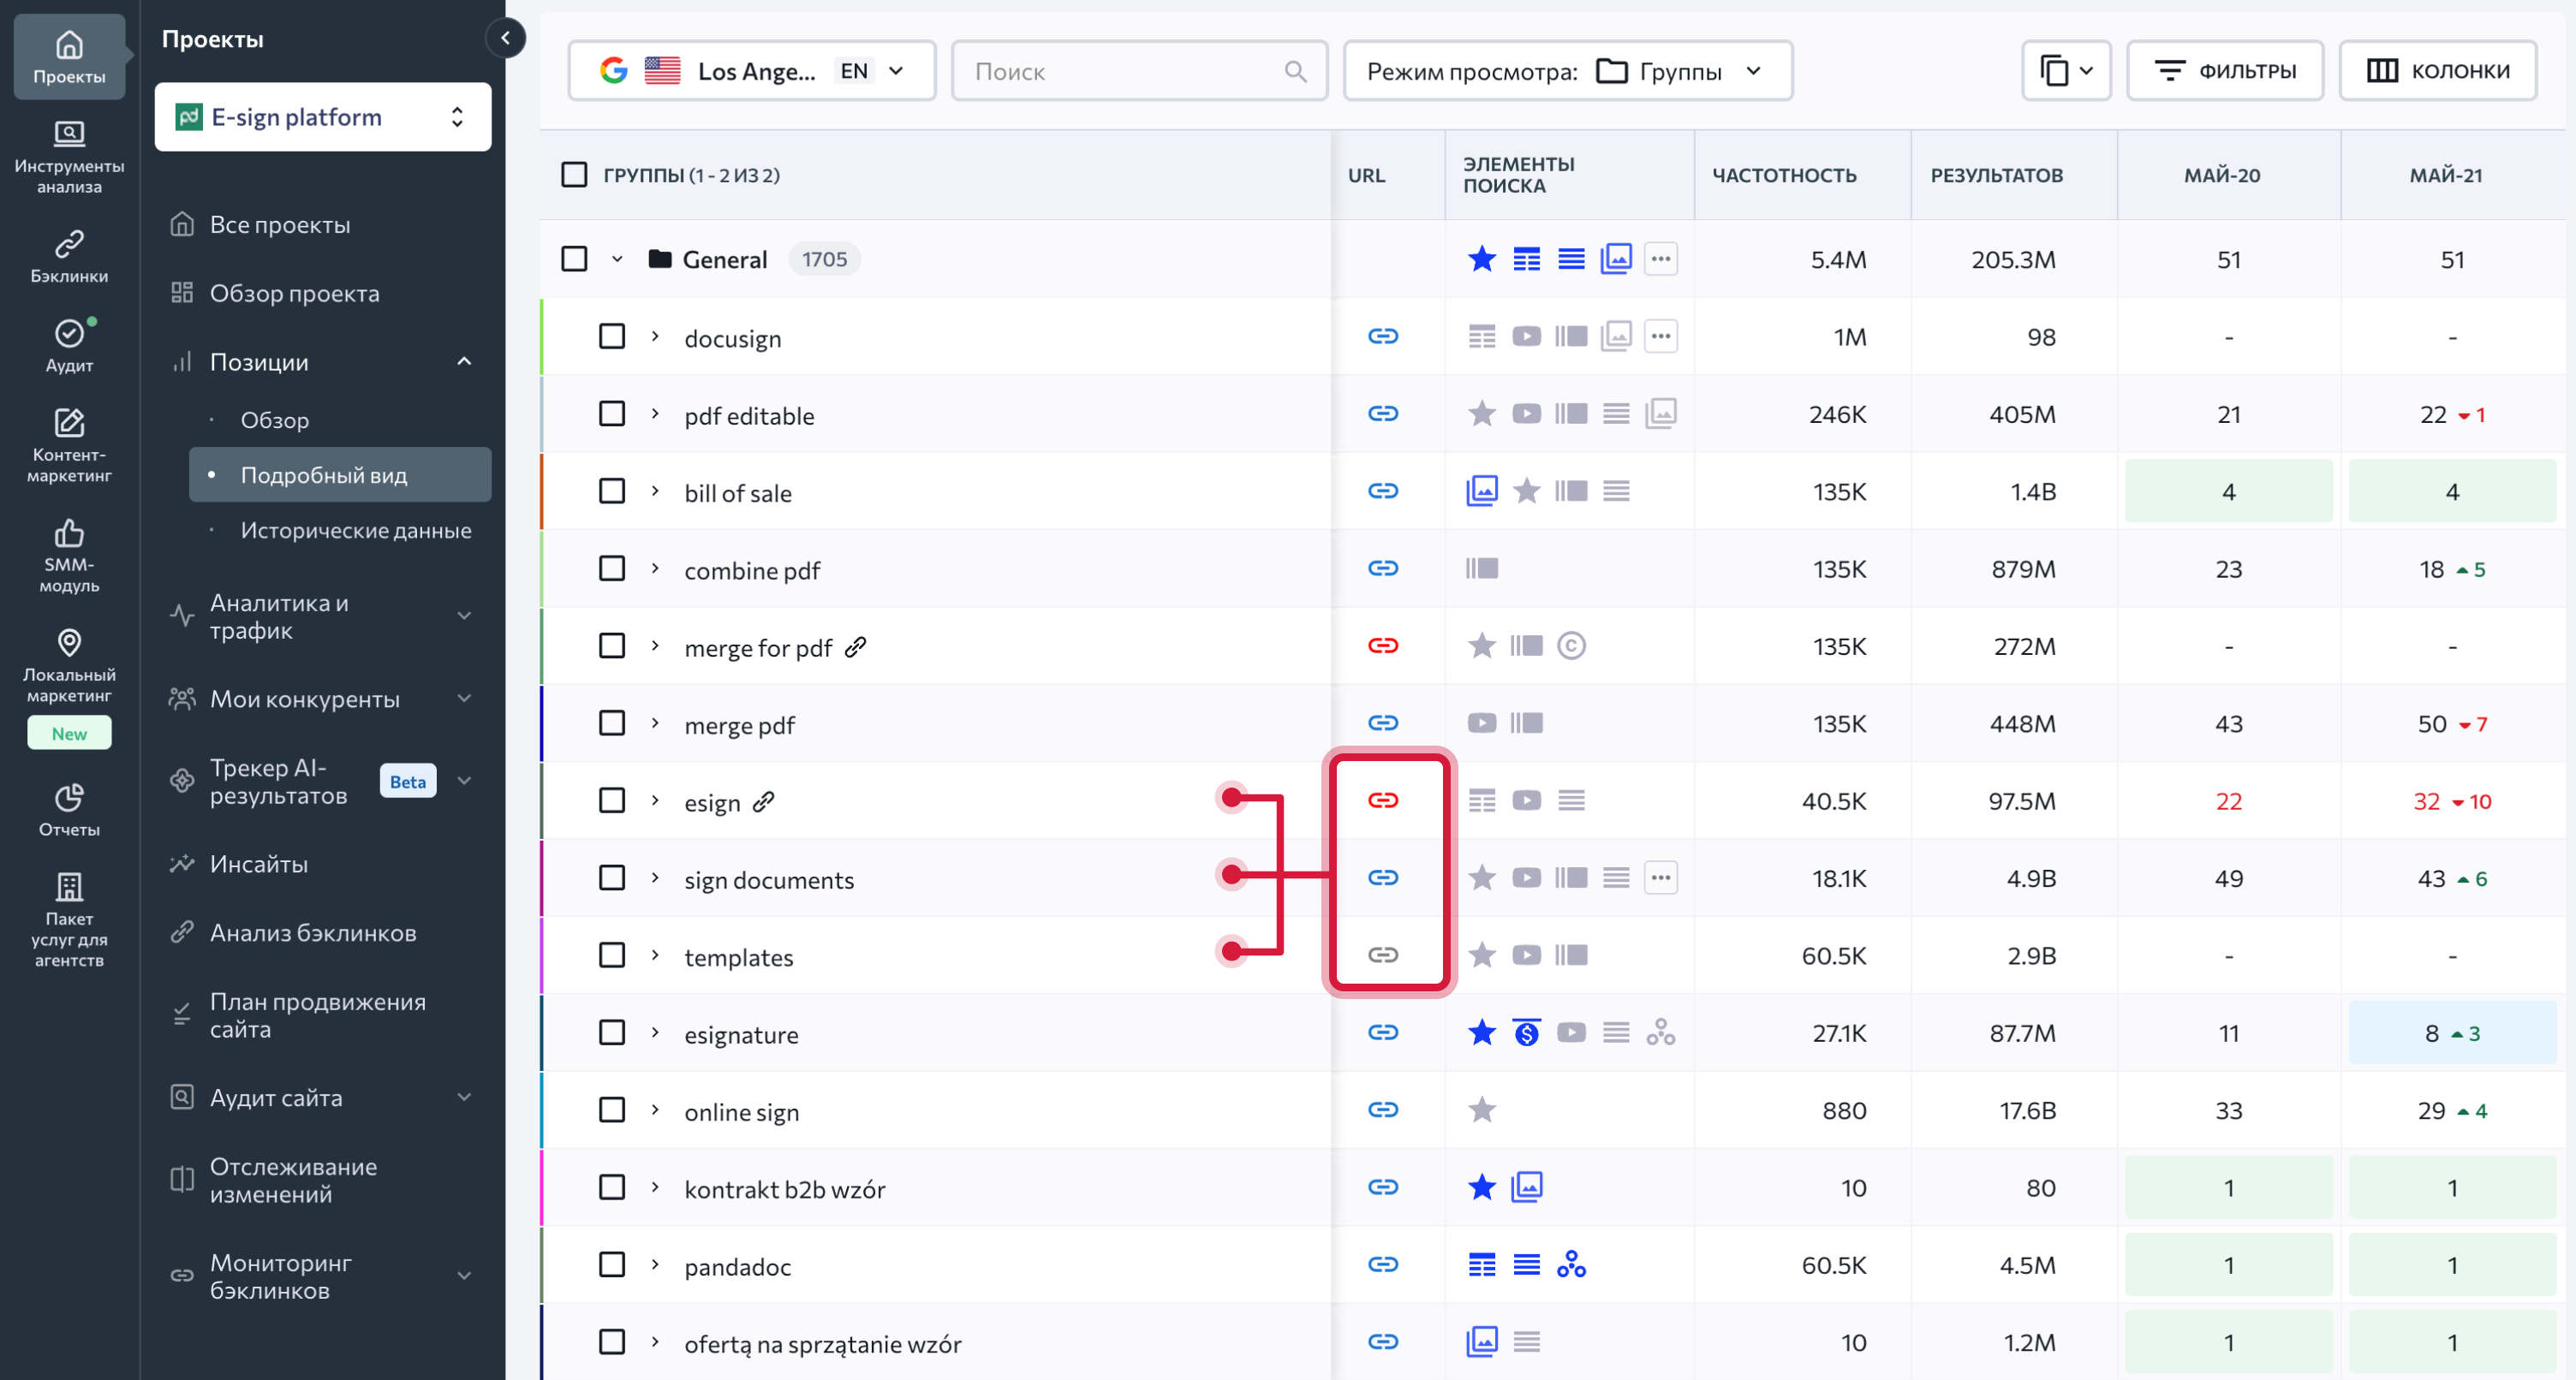Show more search elements for docusign row

pos(1661,336)
